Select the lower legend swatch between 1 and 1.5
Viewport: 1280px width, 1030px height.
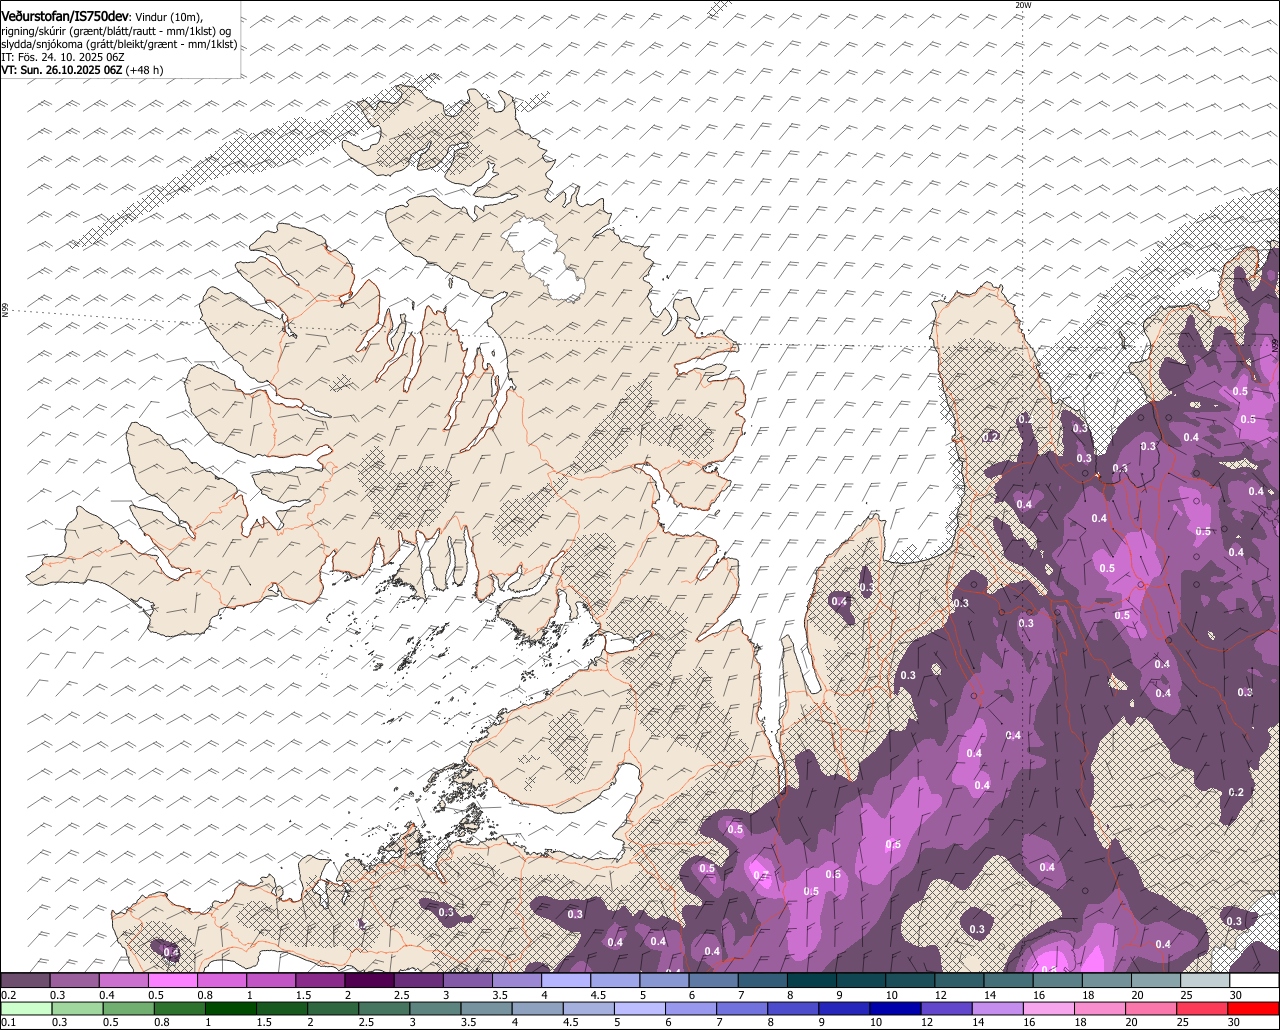tap(230, 1009)
